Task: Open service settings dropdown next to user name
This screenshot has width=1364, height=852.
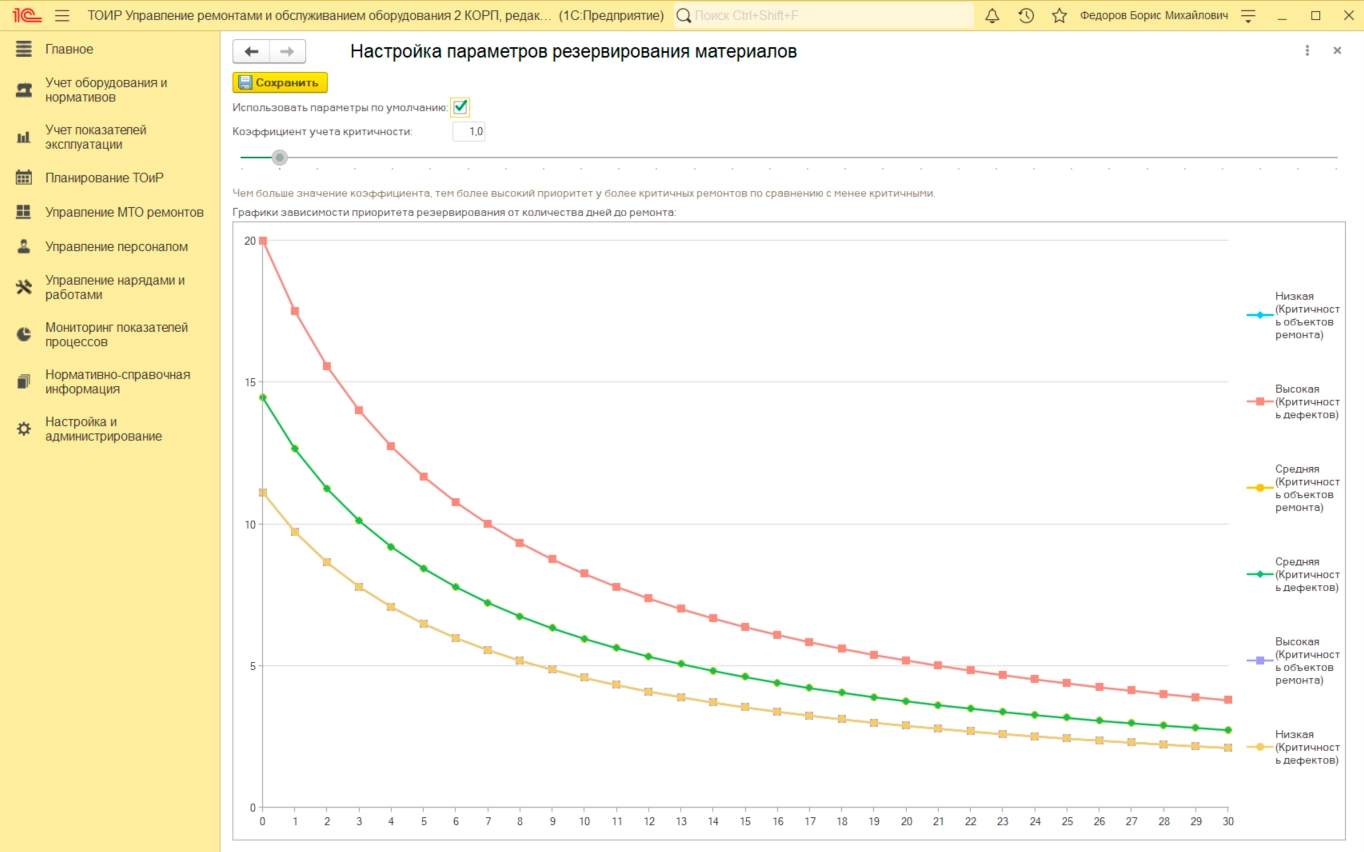Action: tap(1248, 16)
